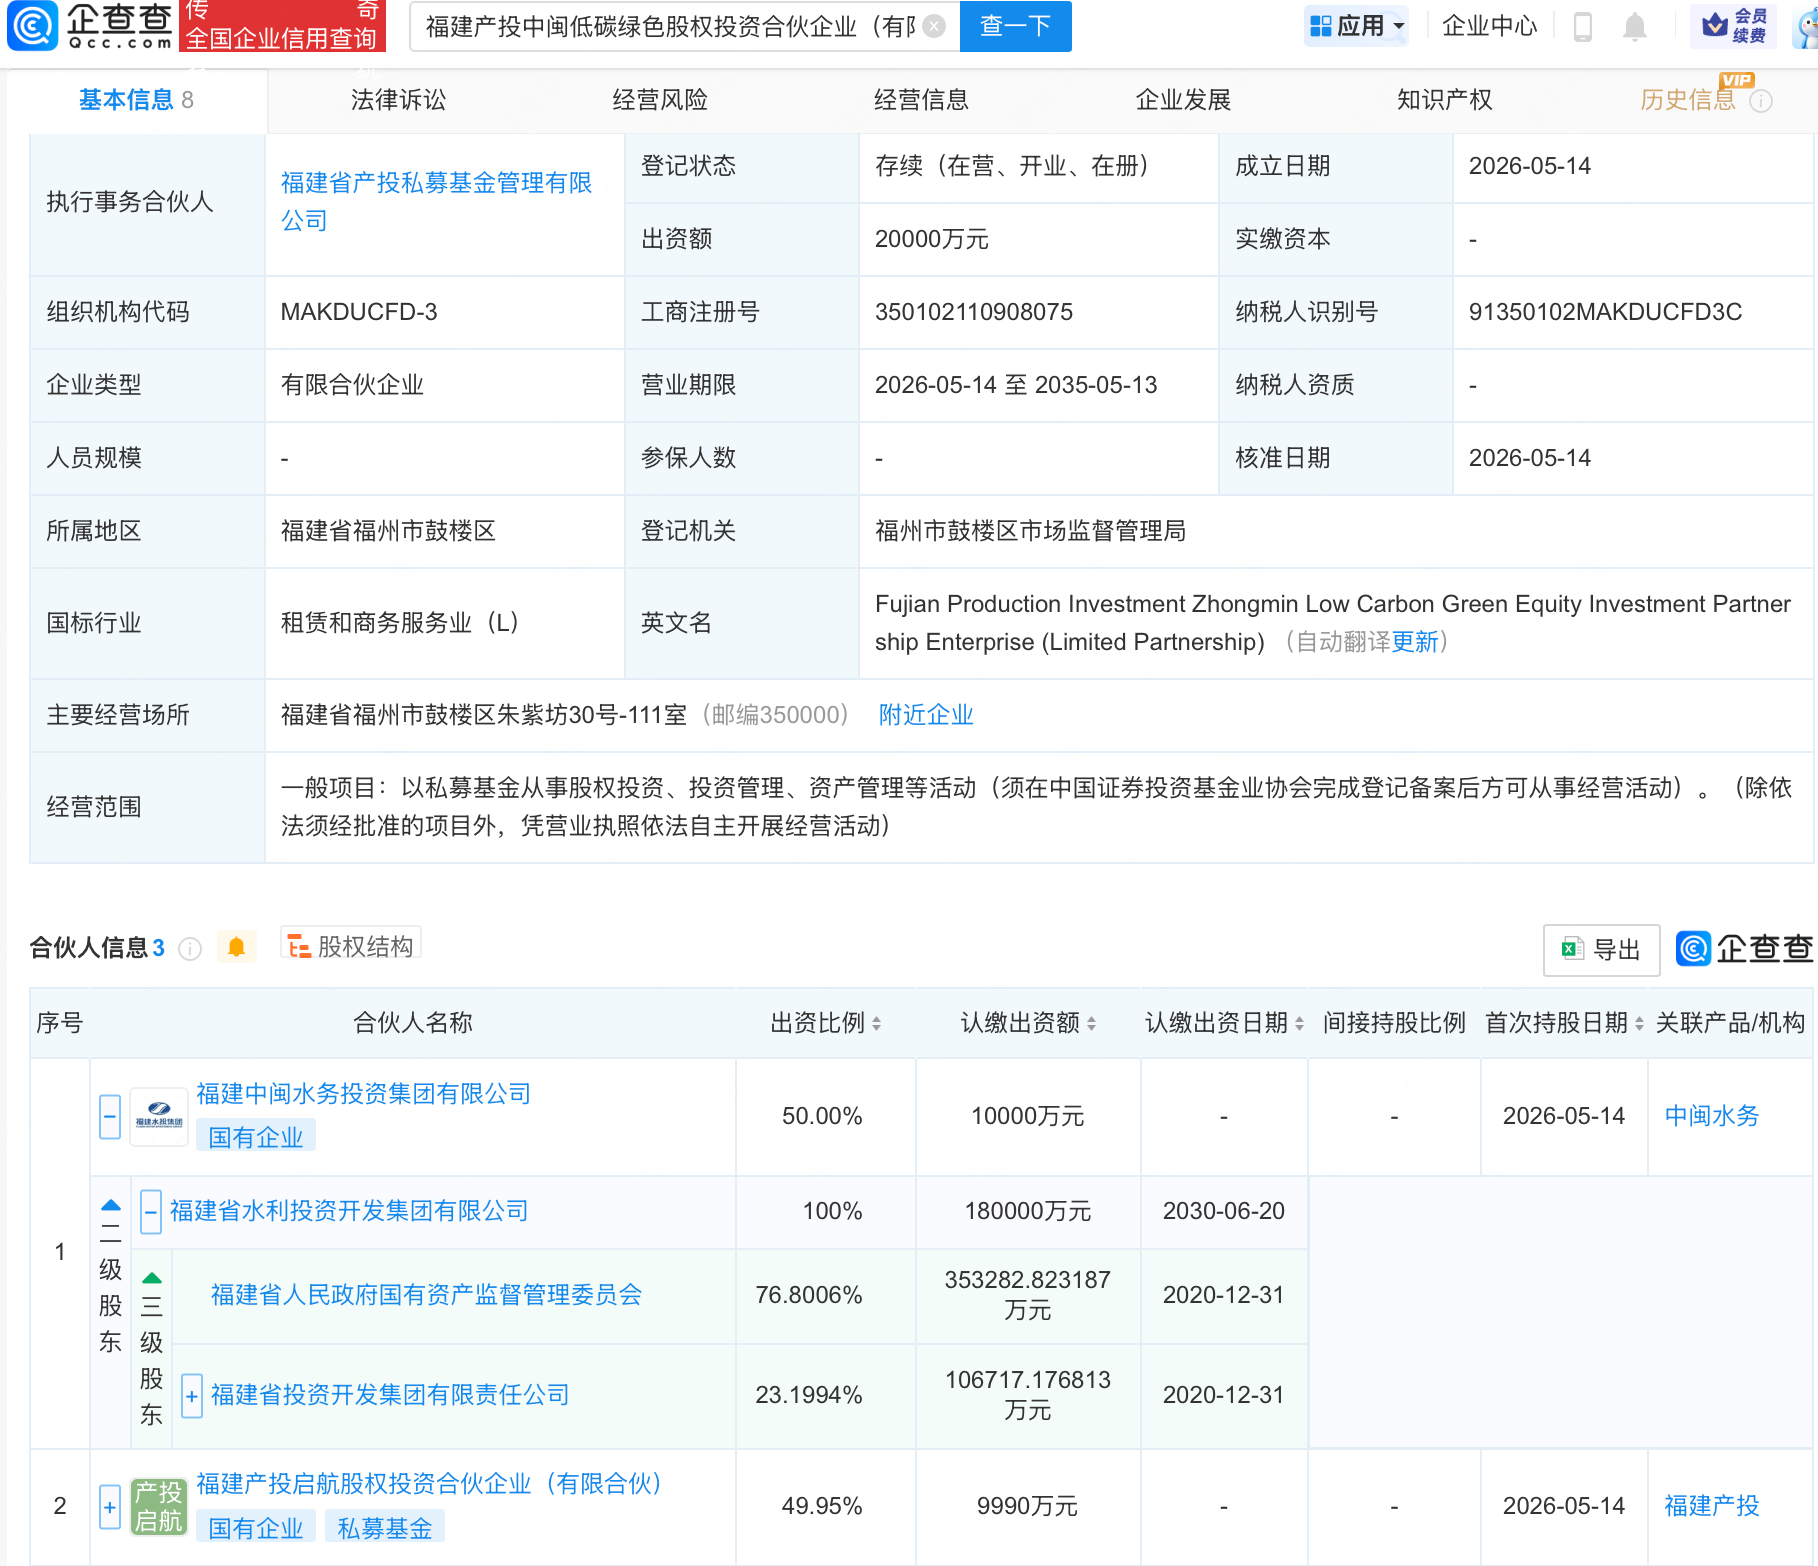Collapse 福建中闽水务投资集团 row
Viewport: 1818px width, 1566px height.
[x=110, y=1116]
